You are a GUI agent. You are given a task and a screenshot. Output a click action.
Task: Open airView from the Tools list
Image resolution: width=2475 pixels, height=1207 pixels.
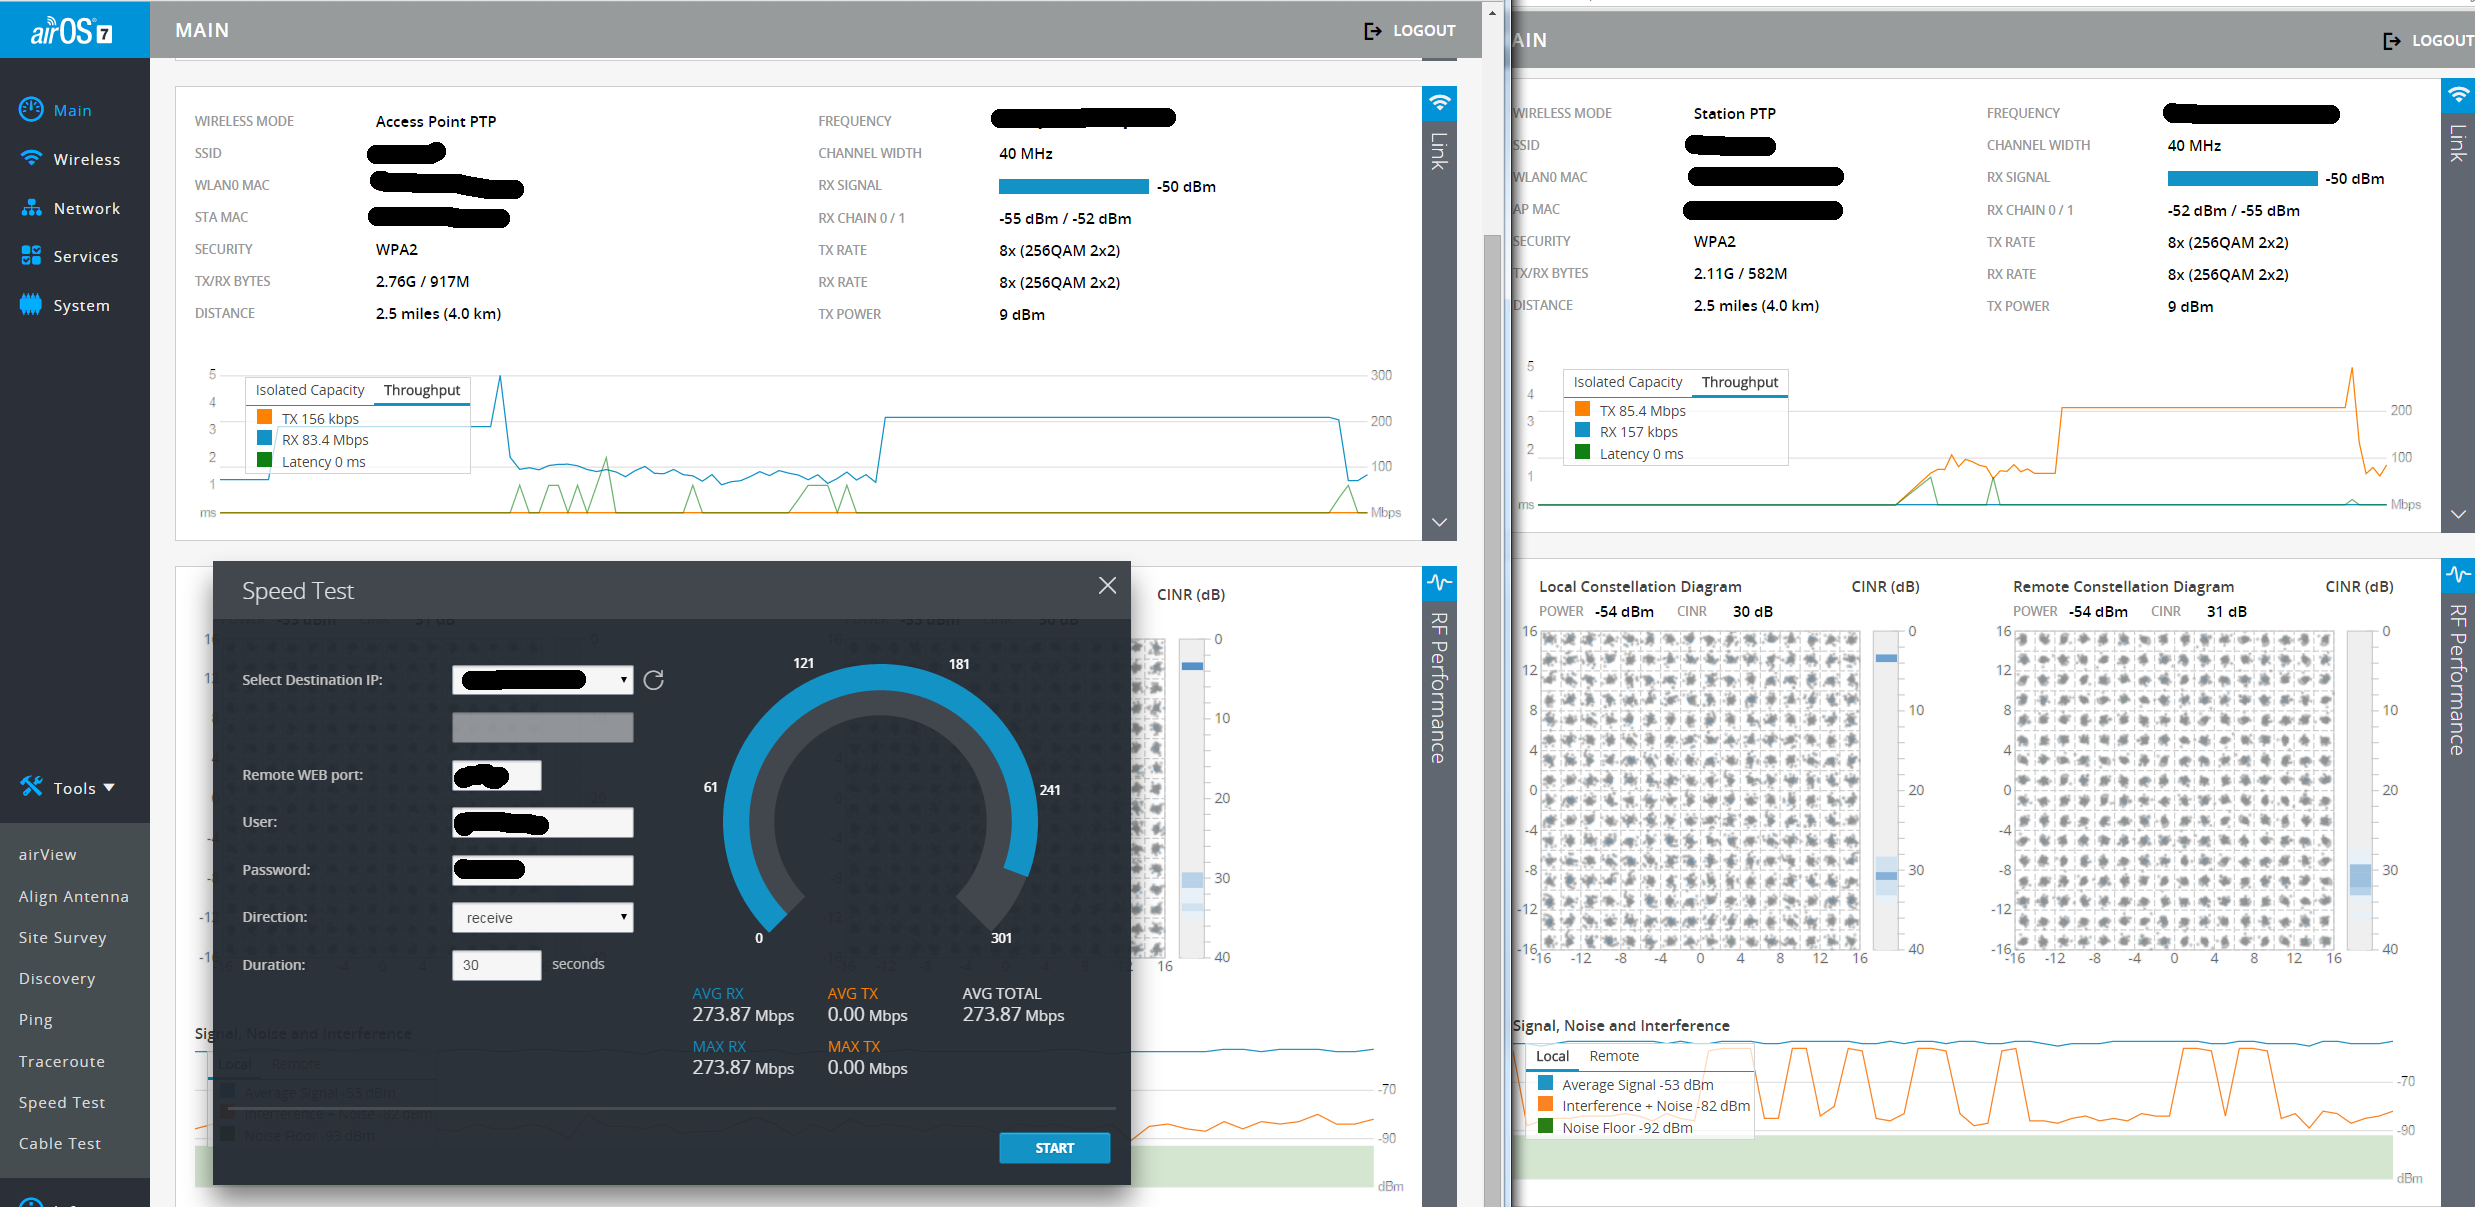coord(48,854)
